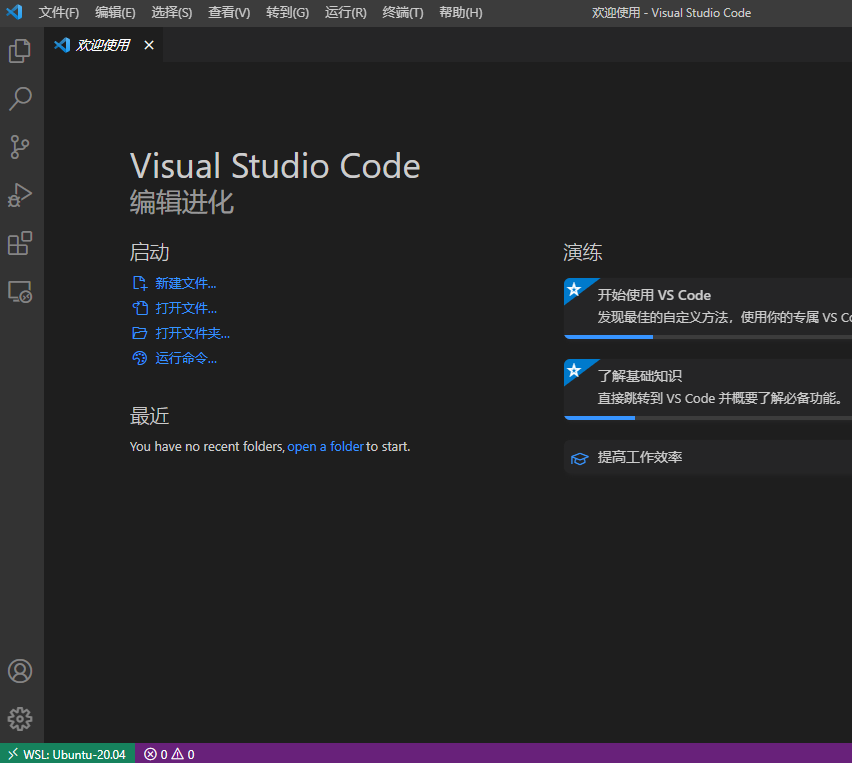Click the star badge on 了解基础知识 card

[574, 371]
